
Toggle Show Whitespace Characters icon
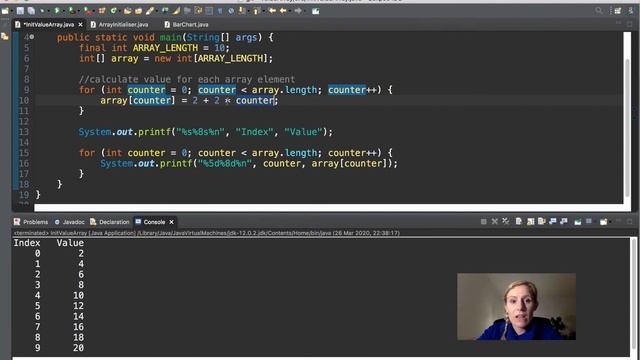220,11
